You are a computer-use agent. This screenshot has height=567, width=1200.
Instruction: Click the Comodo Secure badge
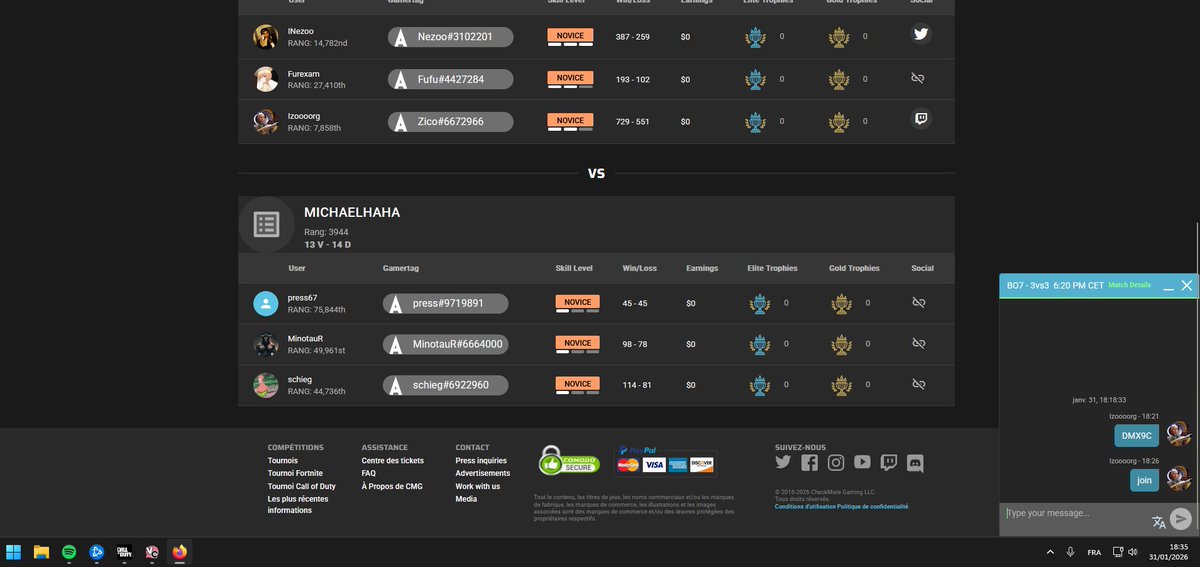(568, 459)
